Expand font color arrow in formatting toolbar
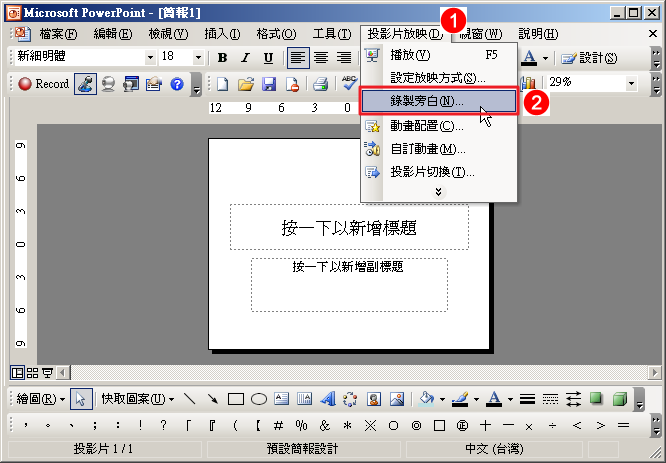 tap(545, 58)
